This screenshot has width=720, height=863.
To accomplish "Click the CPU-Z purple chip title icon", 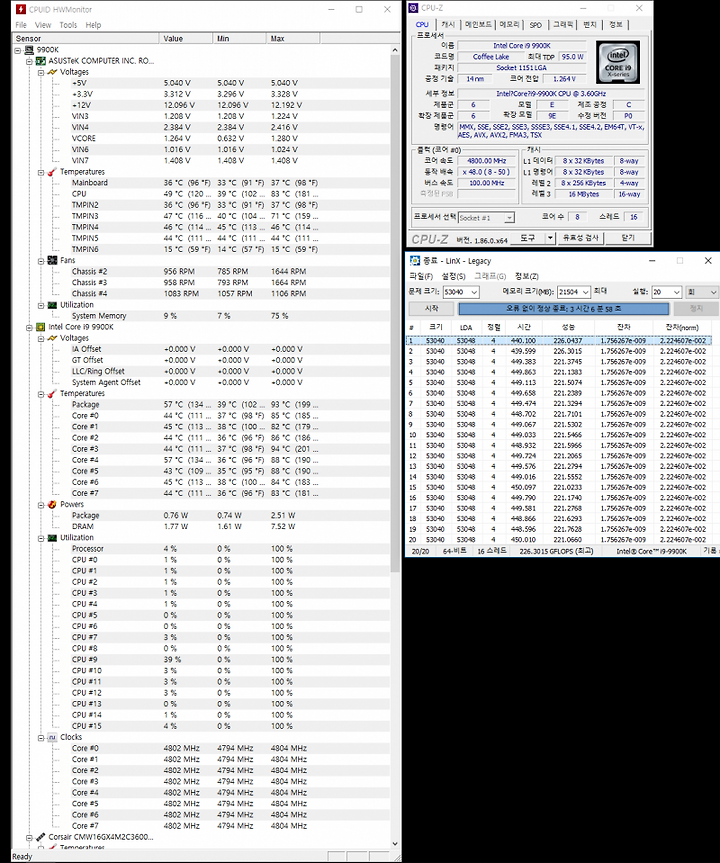I will click(413, 8).
